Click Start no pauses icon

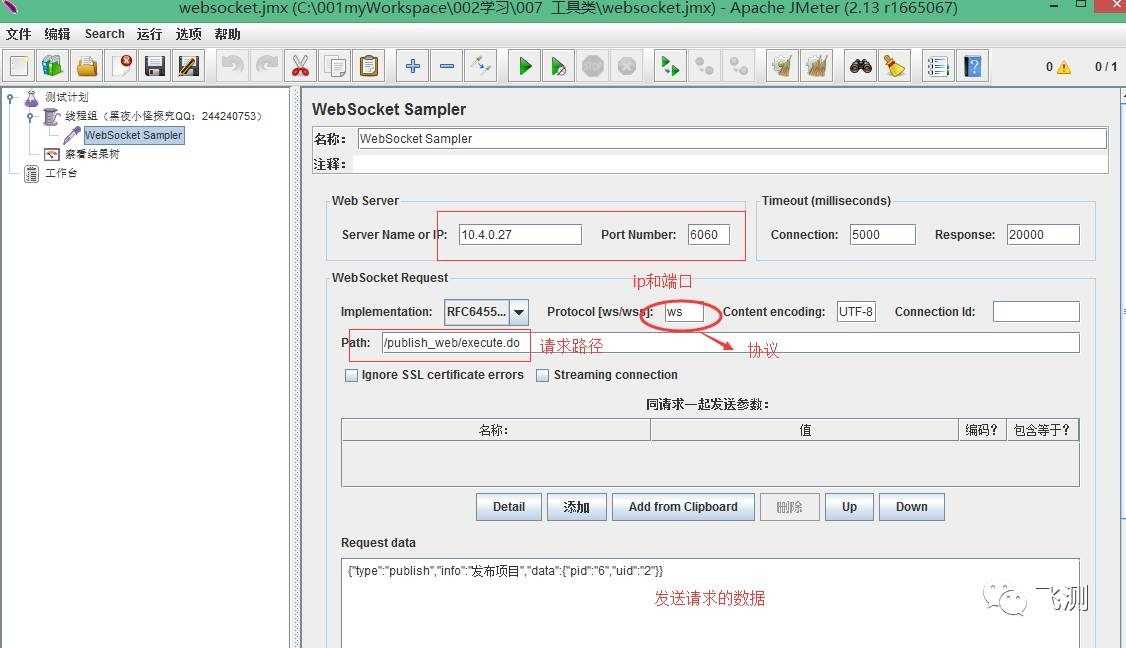pos(559,67)
